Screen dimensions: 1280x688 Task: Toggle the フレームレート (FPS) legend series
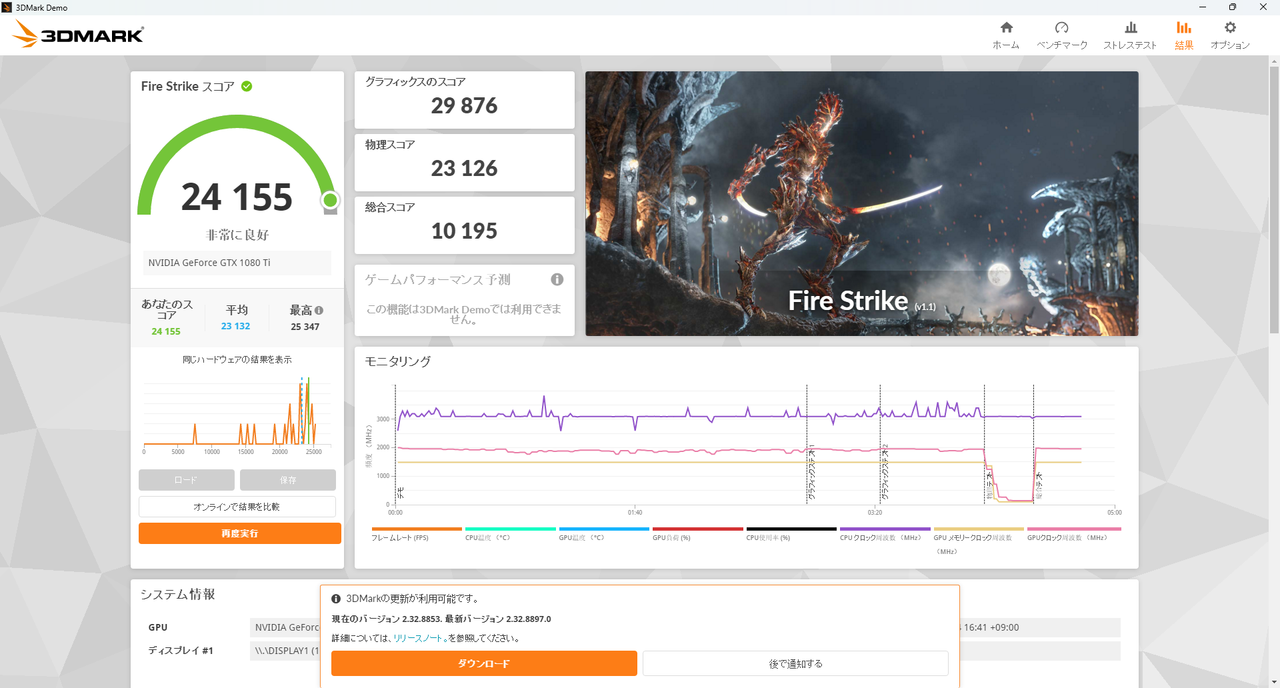click(x=416, y=534)
